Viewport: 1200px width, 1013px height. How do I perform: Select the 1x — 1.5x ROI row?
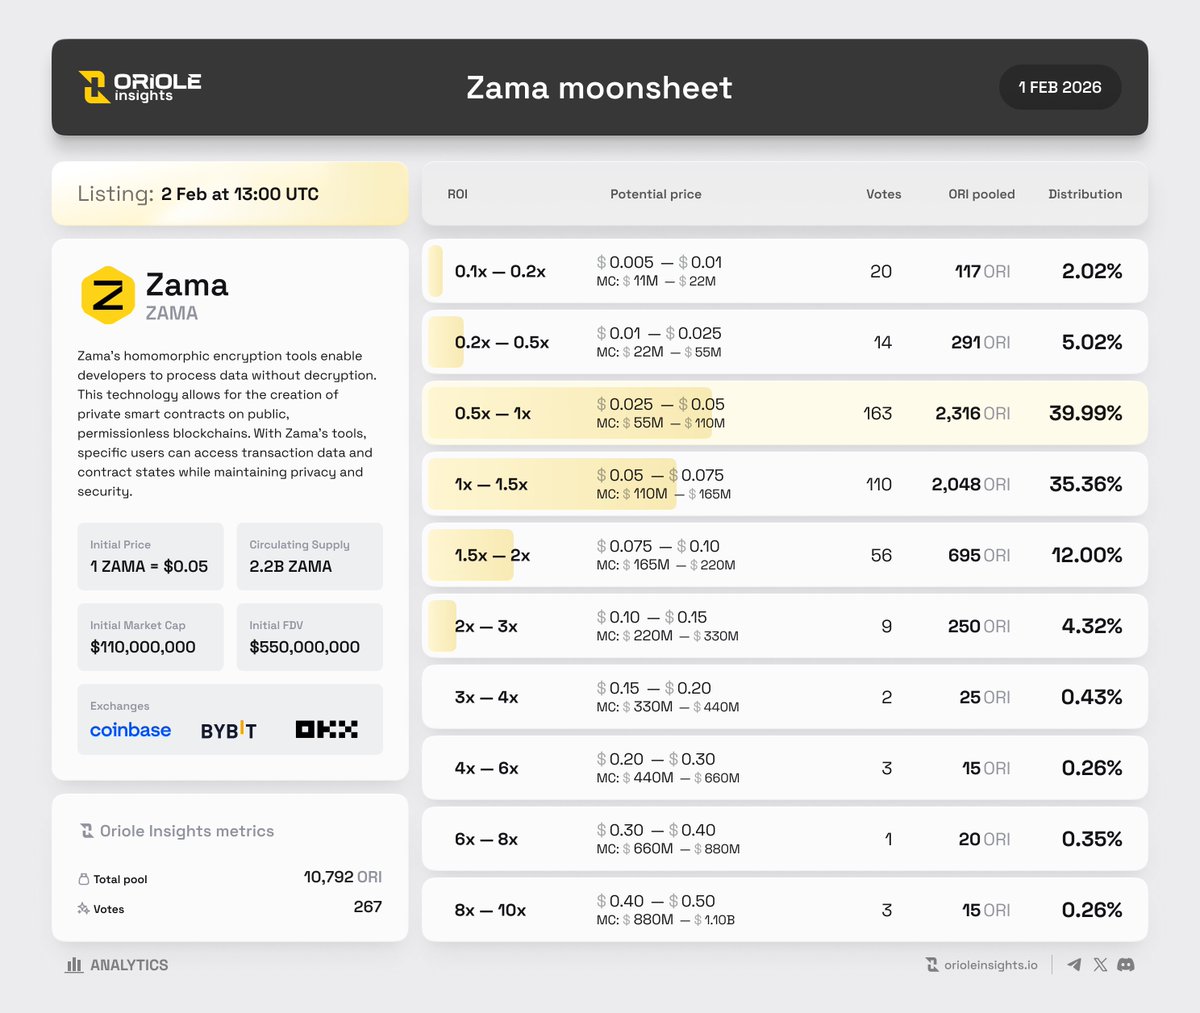pos(785,484)
